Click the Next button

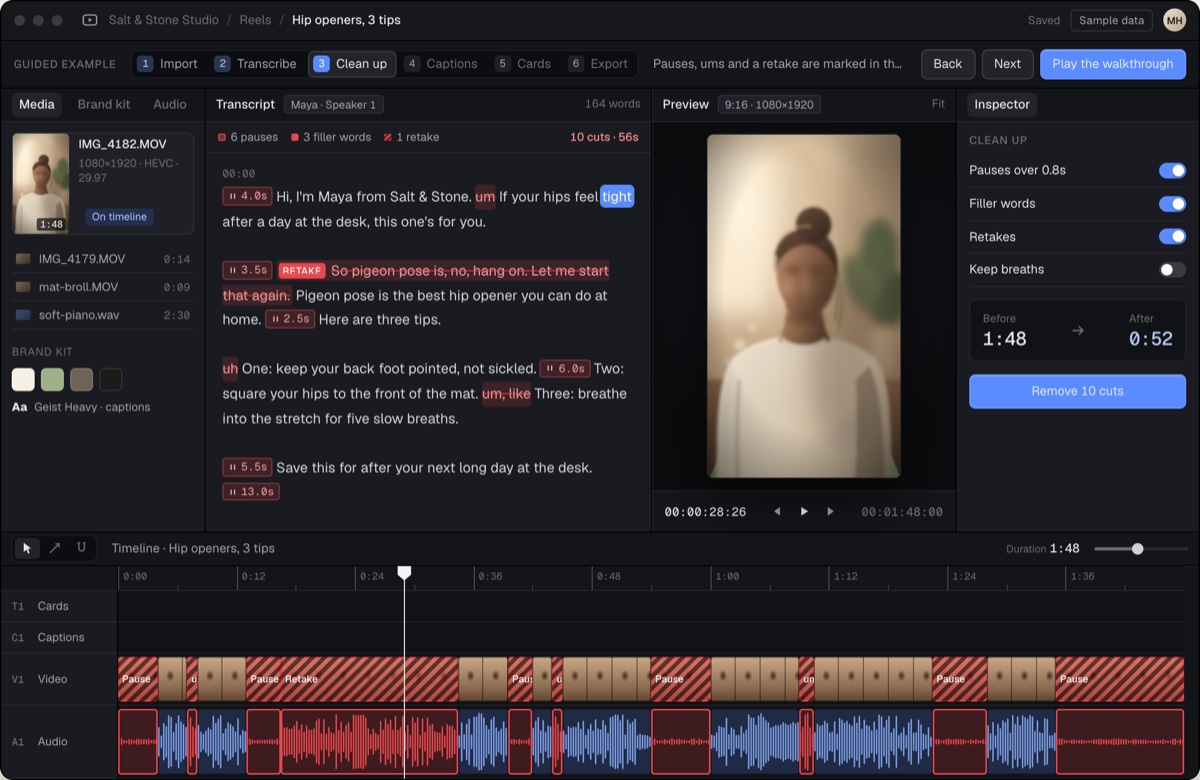click(x=1007, y=64)
